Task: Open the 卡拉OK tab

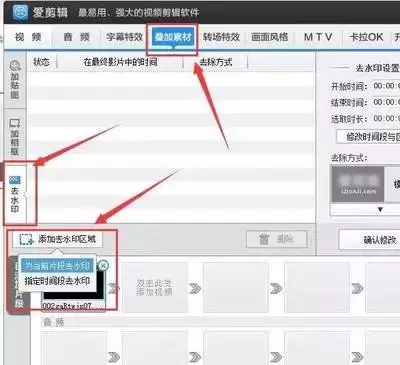Action: coord(366,37)
